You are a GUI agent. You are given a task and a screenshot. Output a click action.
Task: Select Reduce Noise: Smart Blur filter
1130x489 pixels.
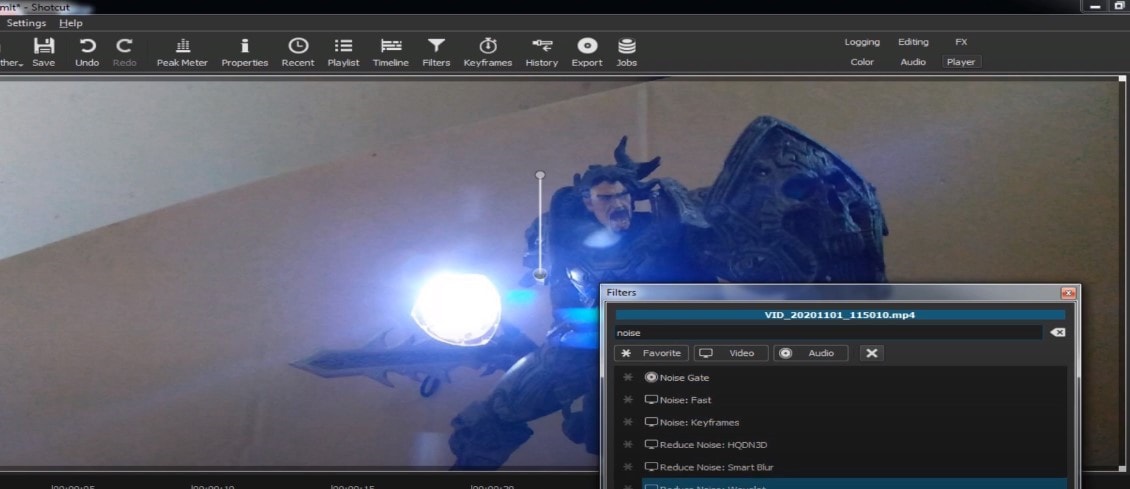click(x=853, y=467)
